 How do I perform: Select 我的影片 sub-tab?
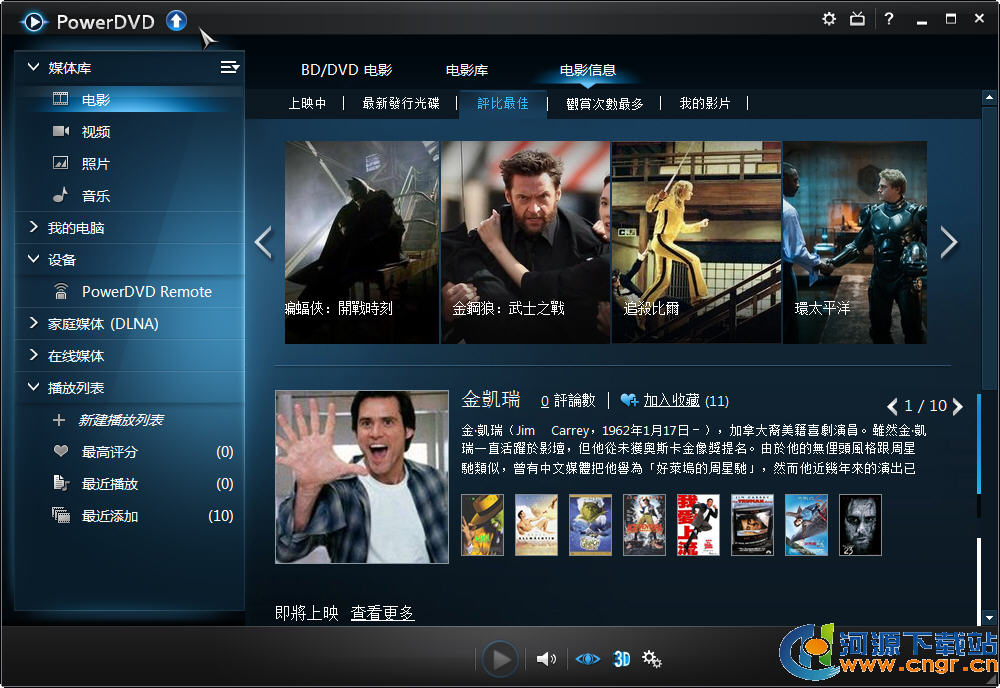tap(705, 103)
